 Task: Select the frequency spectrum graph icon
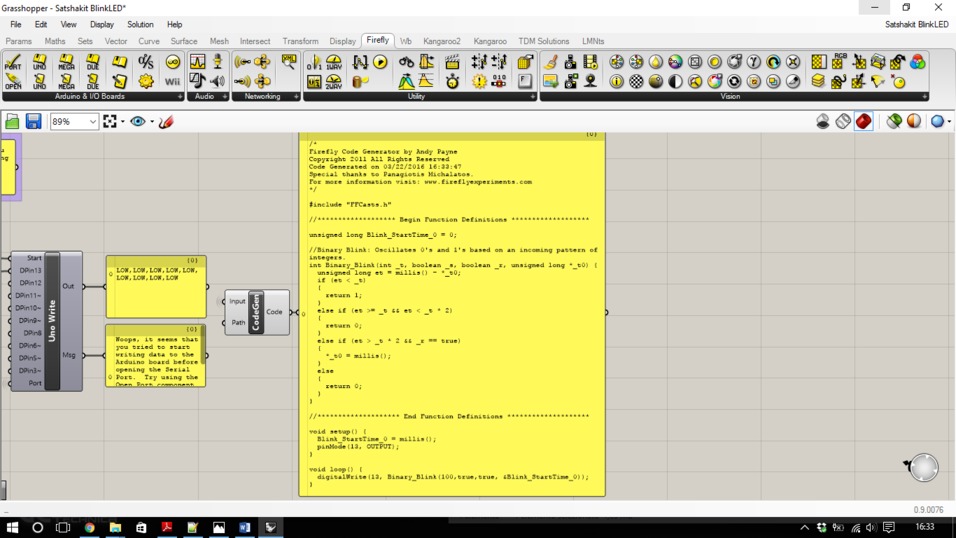(x=198, y=62)
